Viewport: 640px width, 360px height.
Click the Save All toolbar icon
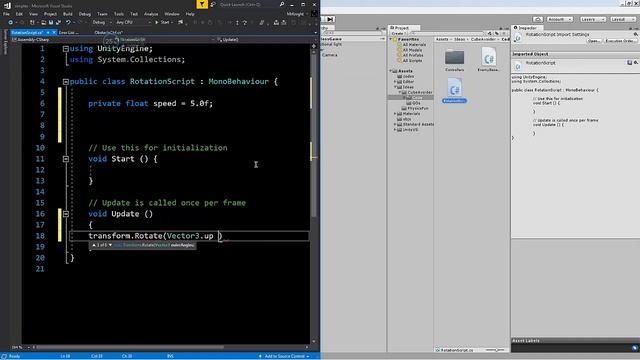[58, 22]
